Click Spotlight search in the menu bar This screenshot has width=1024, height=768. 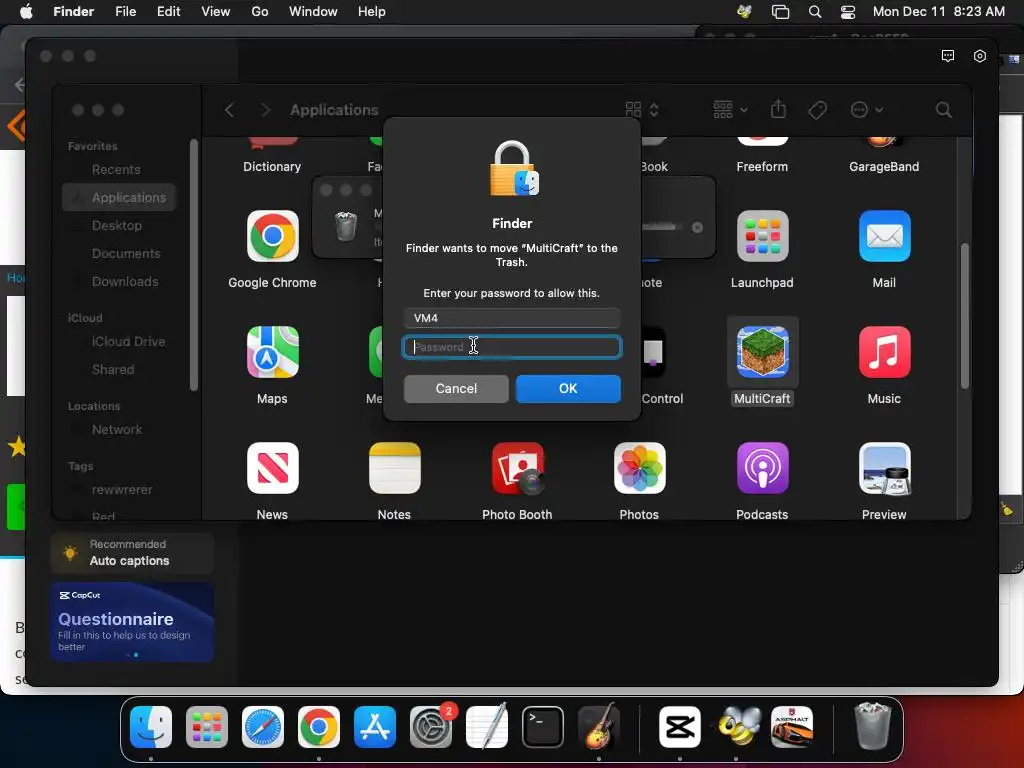coord(814,12)
